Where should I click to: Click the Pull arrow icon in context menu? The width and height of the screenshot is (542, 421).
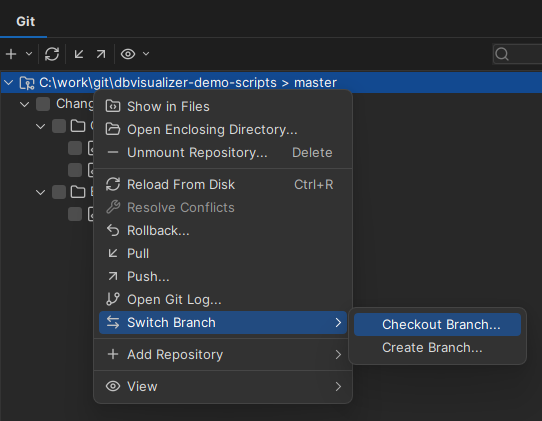[113, 253]
